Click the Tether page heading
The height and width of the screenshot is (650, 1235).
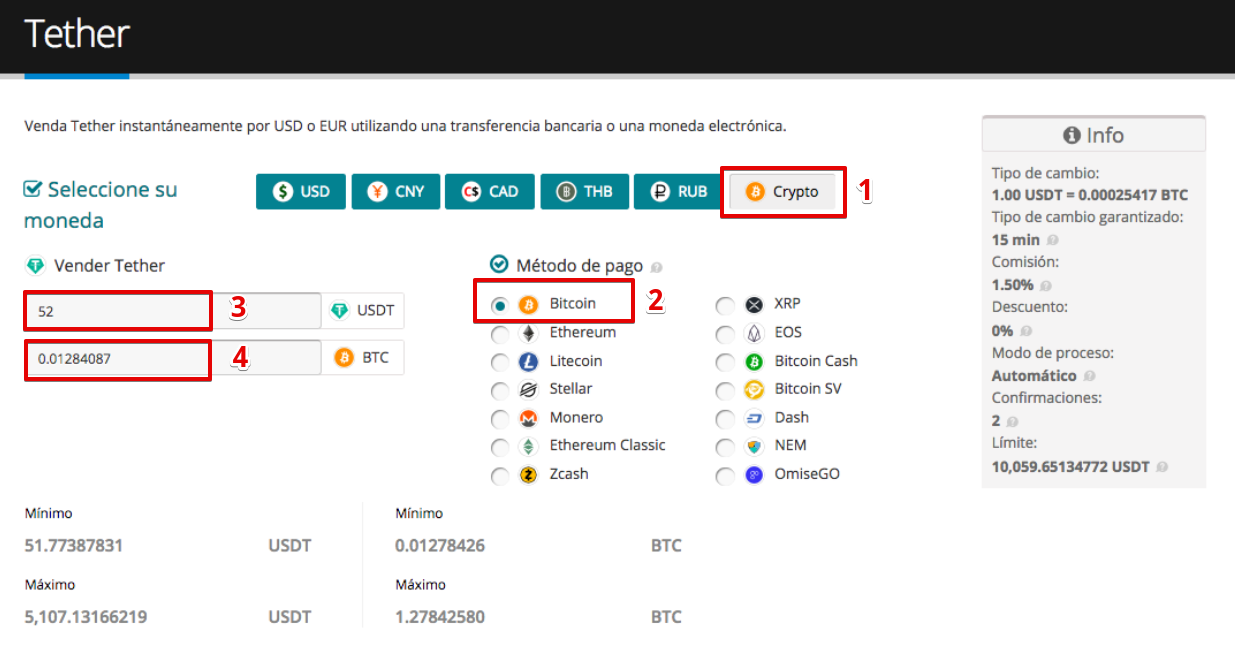click(77, 34)
